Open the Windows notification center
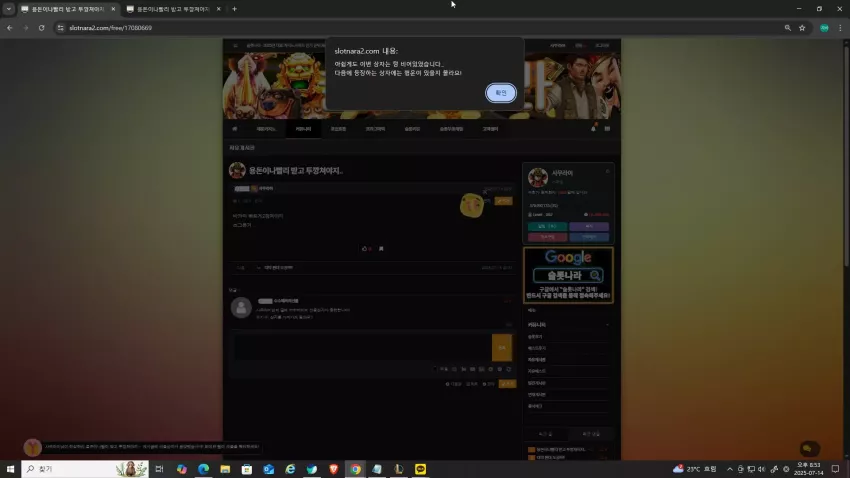 point(835,469)
